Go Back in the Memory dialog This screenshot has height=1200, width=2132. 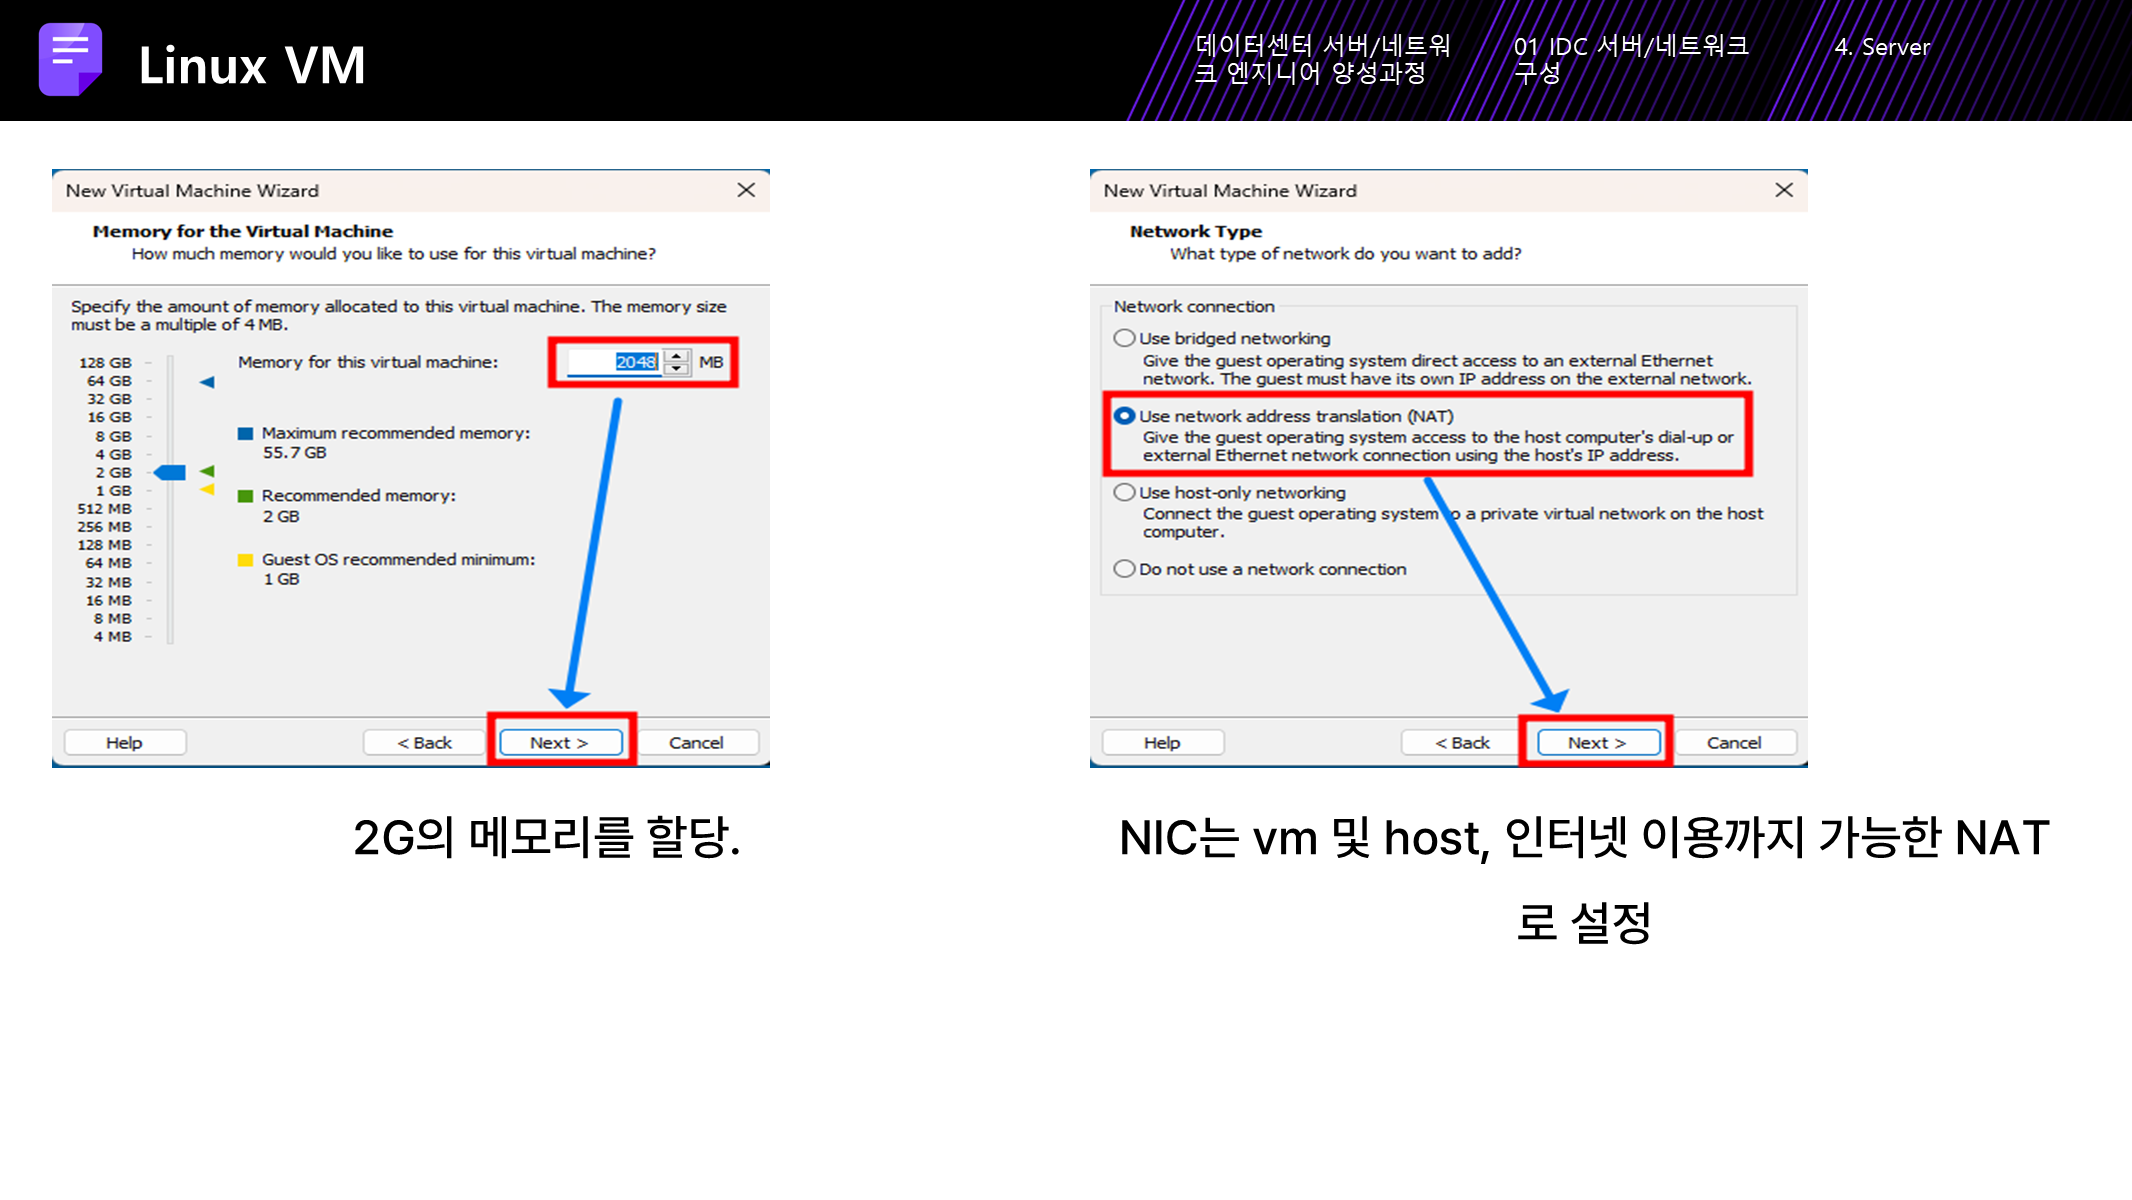(x=424, y=742)
